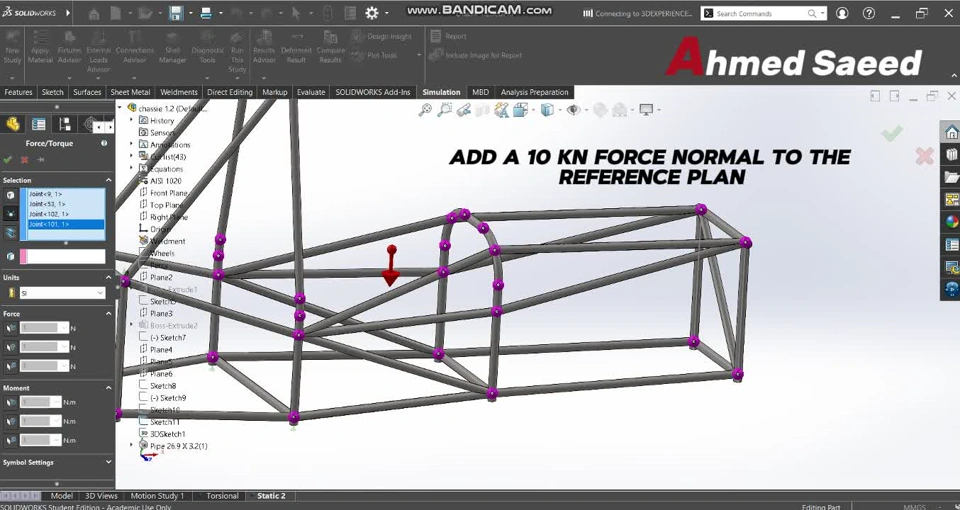Screen dimensions: 960x510
Task: Open the Appearances color ball tab in the task pane
Action: click(x=951, y=222)
